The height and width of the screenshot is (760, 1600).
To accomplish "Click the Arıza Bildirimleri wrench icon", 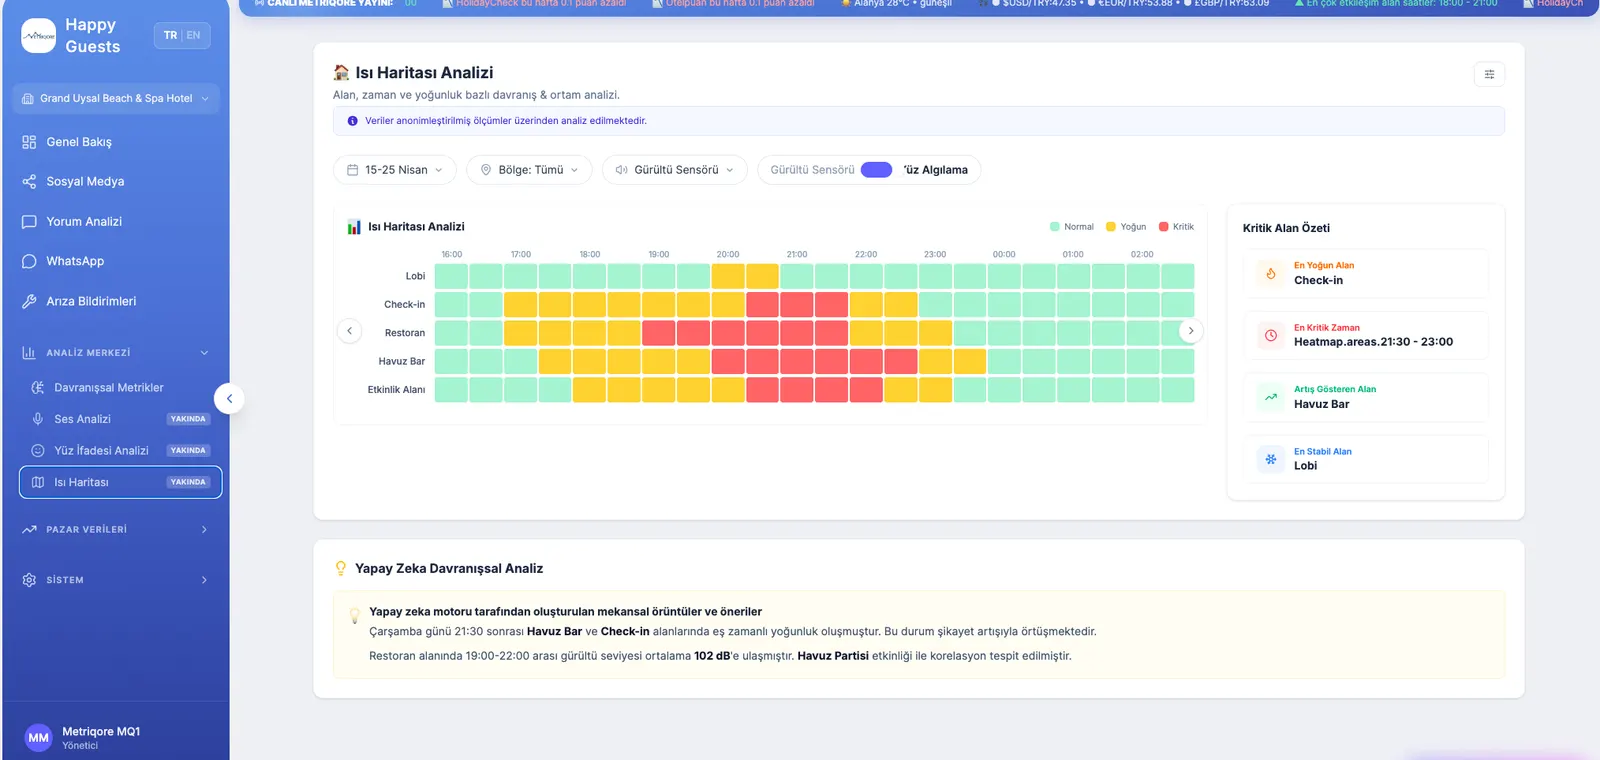I will [x=29, y=301].
